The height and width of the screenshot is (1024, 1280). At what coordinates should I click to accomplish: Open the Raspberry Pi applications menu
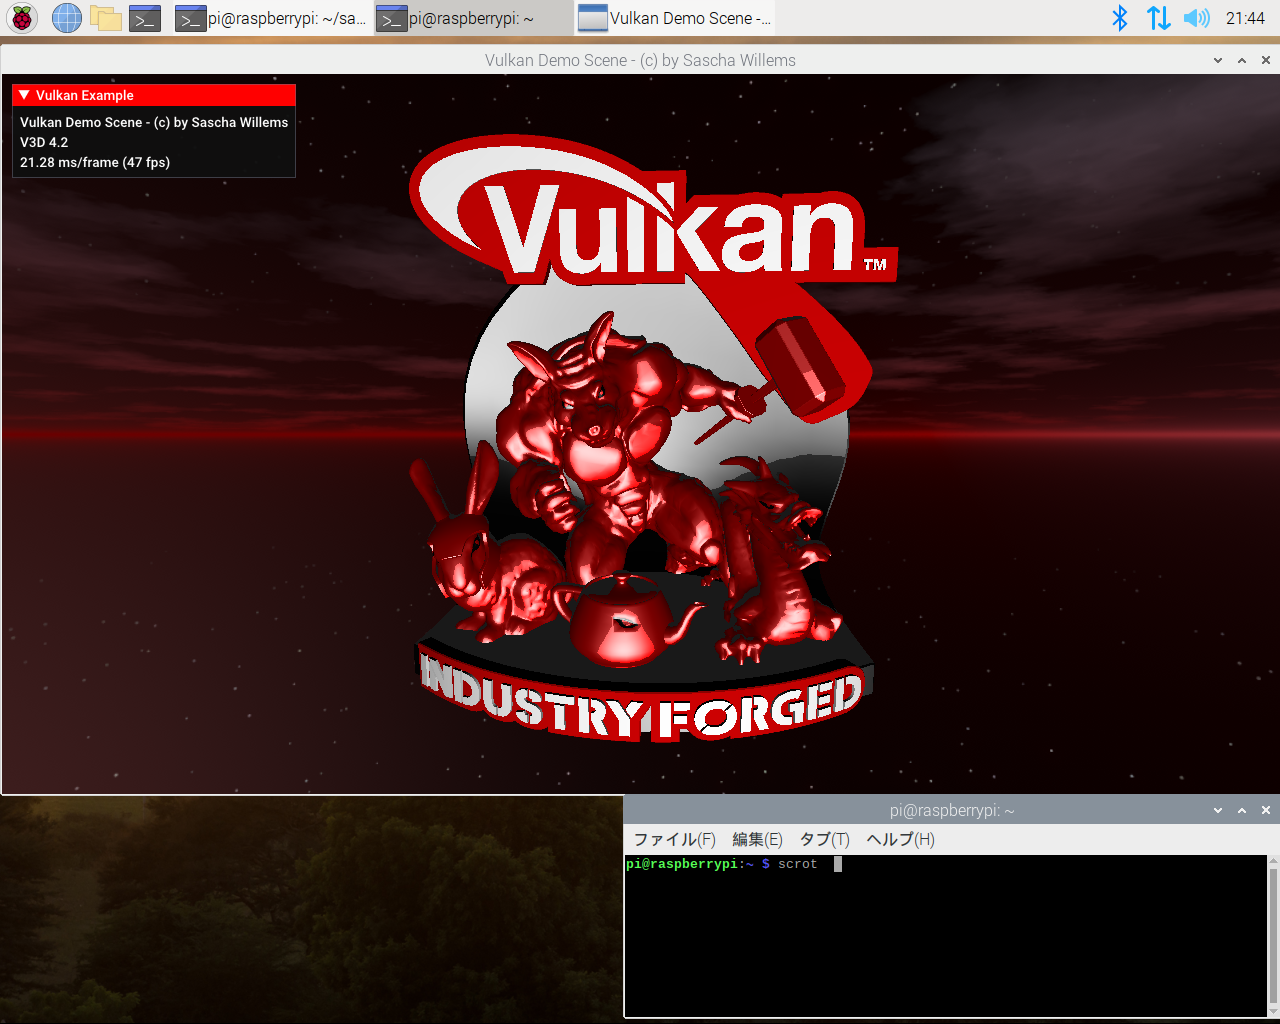pyautogui.click(x=21, y=17)
